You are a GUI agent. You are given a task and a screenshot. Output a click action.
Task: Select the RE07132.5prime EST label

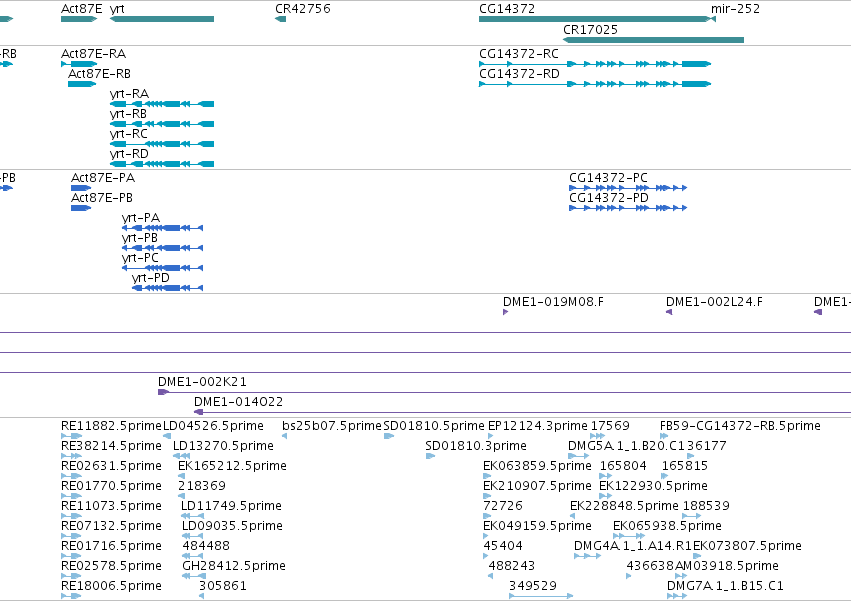coord(111,527)
